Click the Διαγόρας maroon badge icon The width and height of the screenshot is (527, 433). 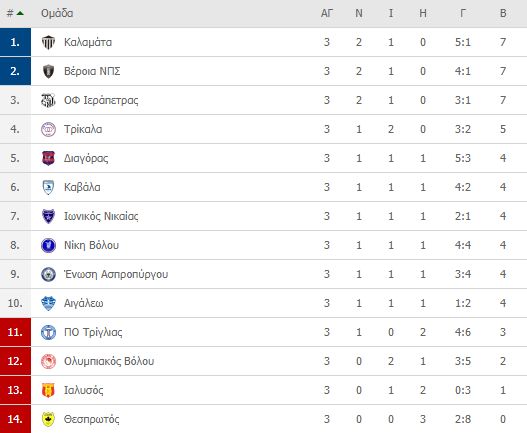(48, 158)
